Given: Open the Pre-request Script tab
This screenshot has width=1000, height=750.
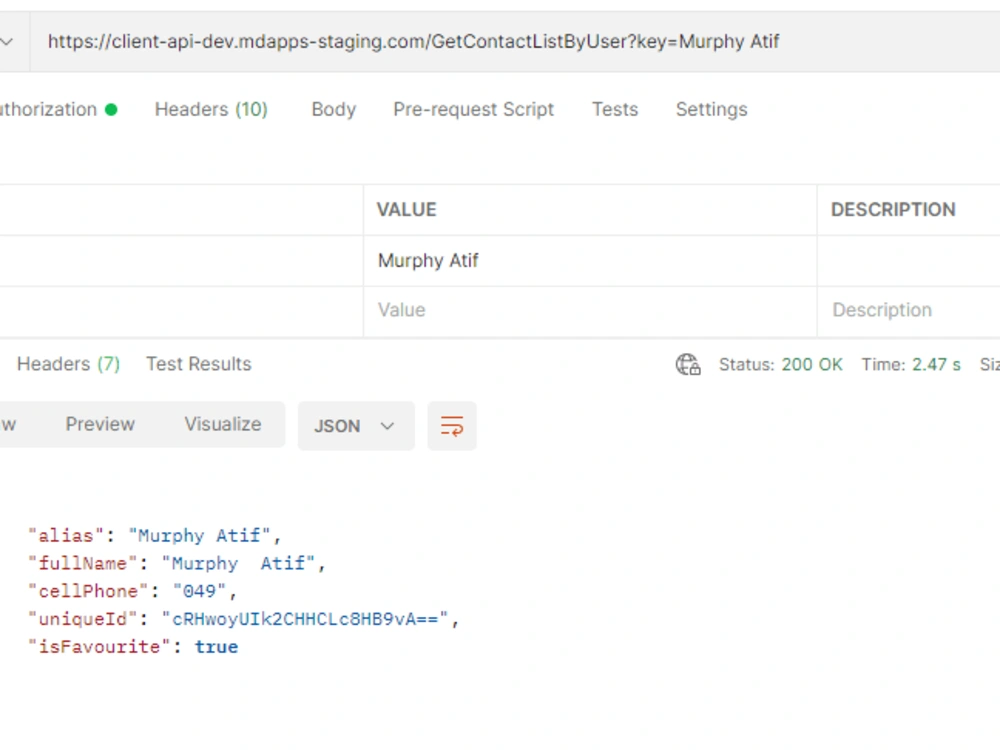Looking at the screenshot, I should tap(474, 110).
